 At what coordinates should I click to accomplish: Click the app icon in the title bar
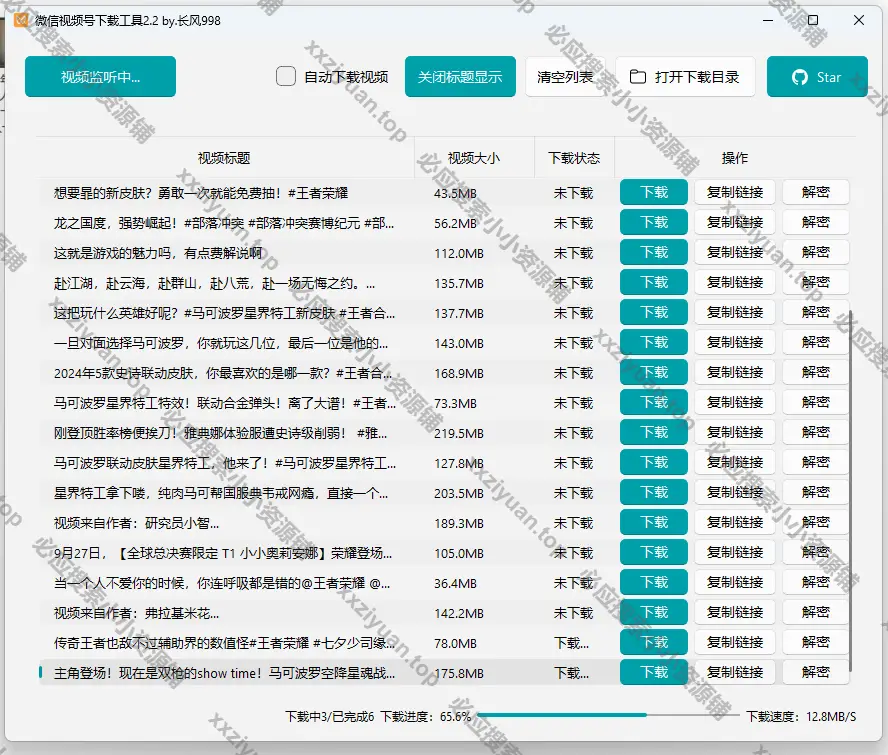pos(20,20)
